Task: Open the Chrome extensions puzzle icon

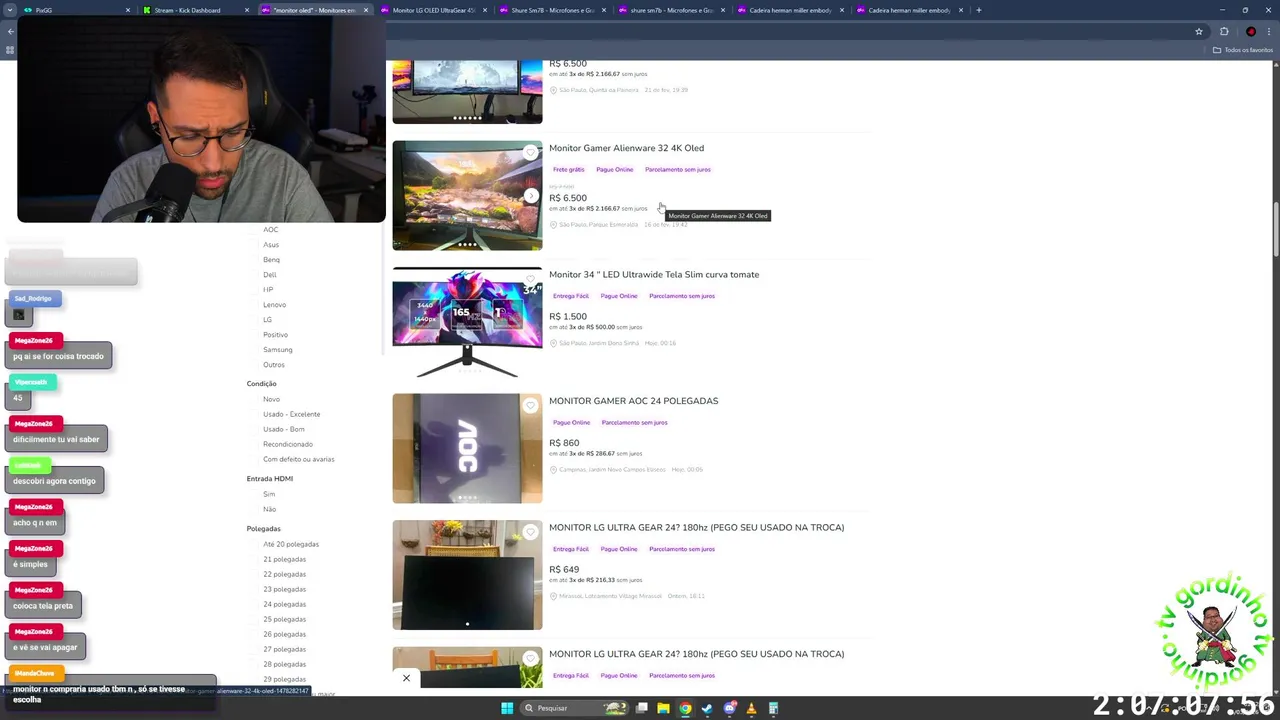Action: tap(1224, 31)
